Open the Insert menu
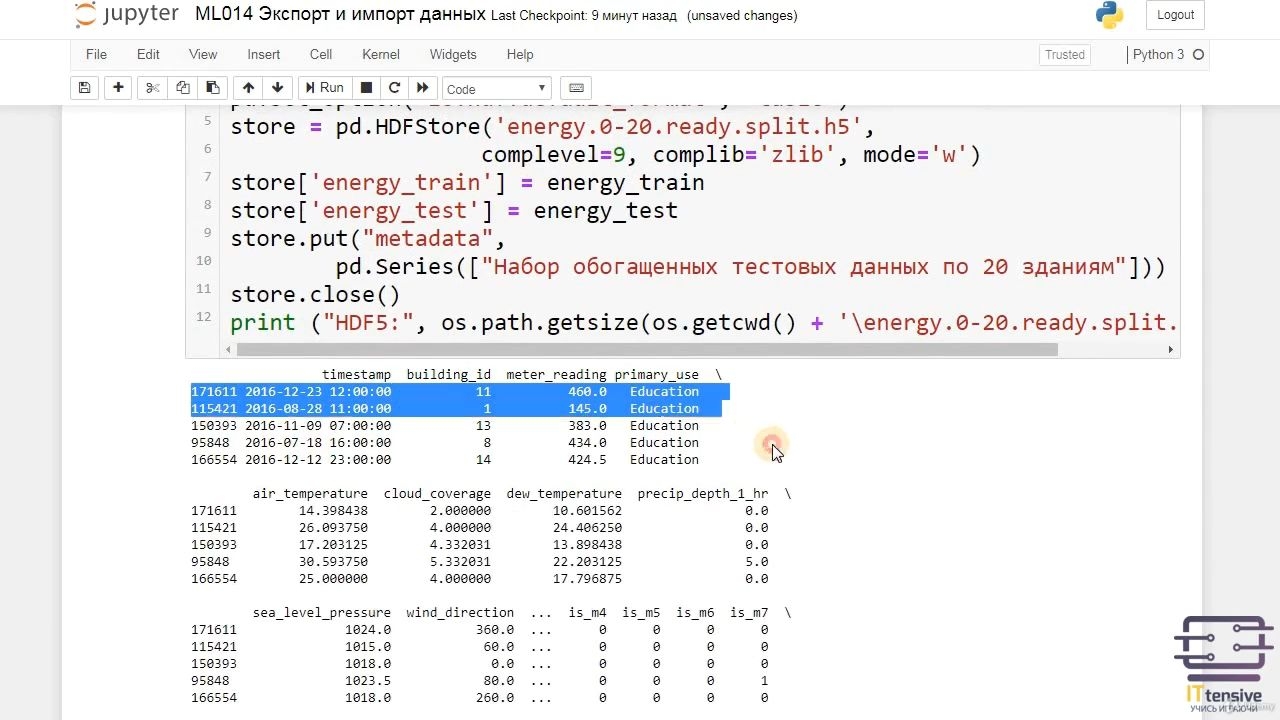Viewport: 1280px width, 720px height. [x=264, y=54]
